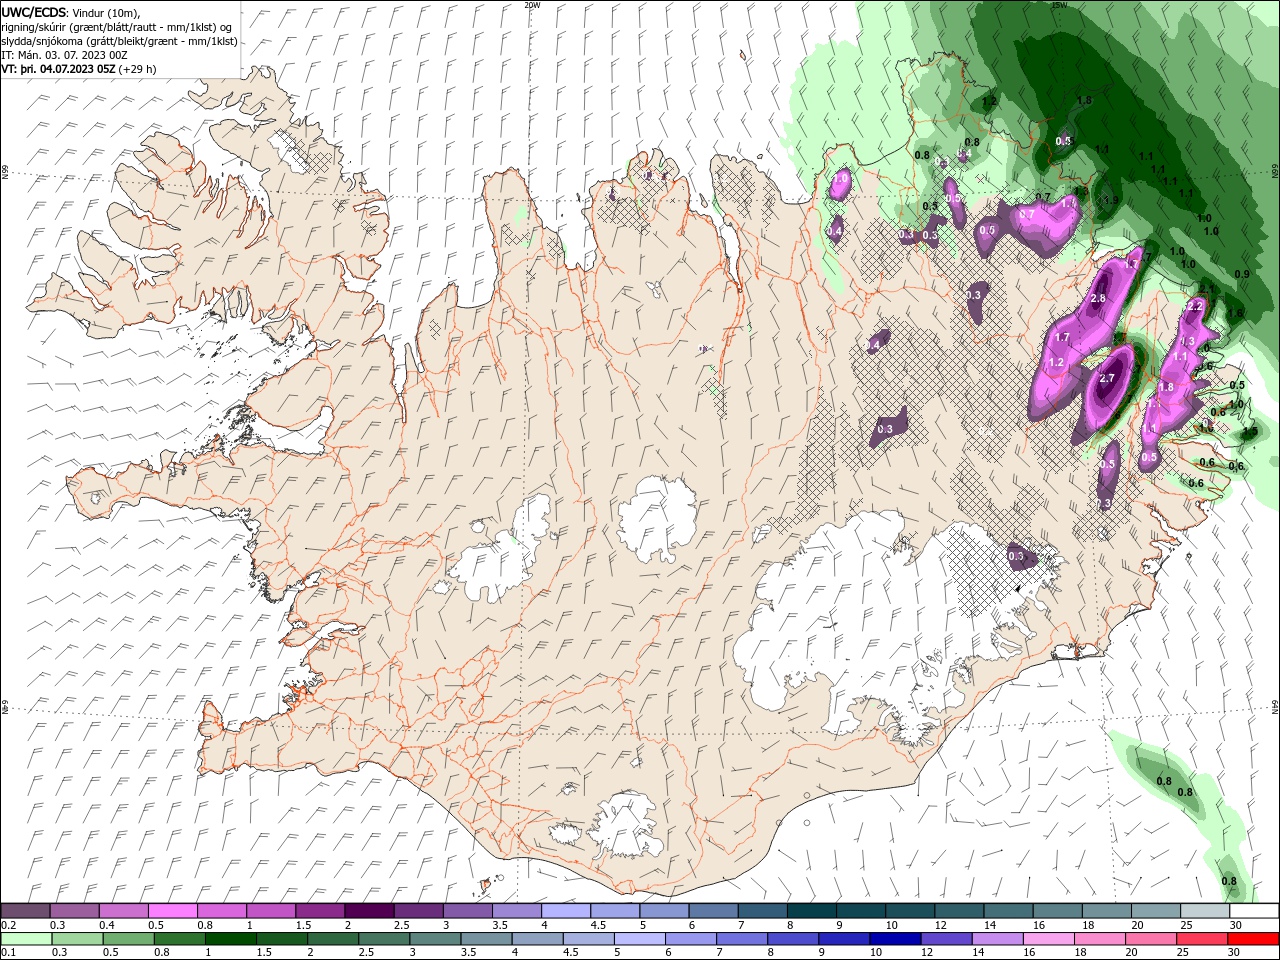This screenshot has width=1280, height=960.
Task: Click the 0.9 rainfall value offshore
Action: click(1242, 275)
